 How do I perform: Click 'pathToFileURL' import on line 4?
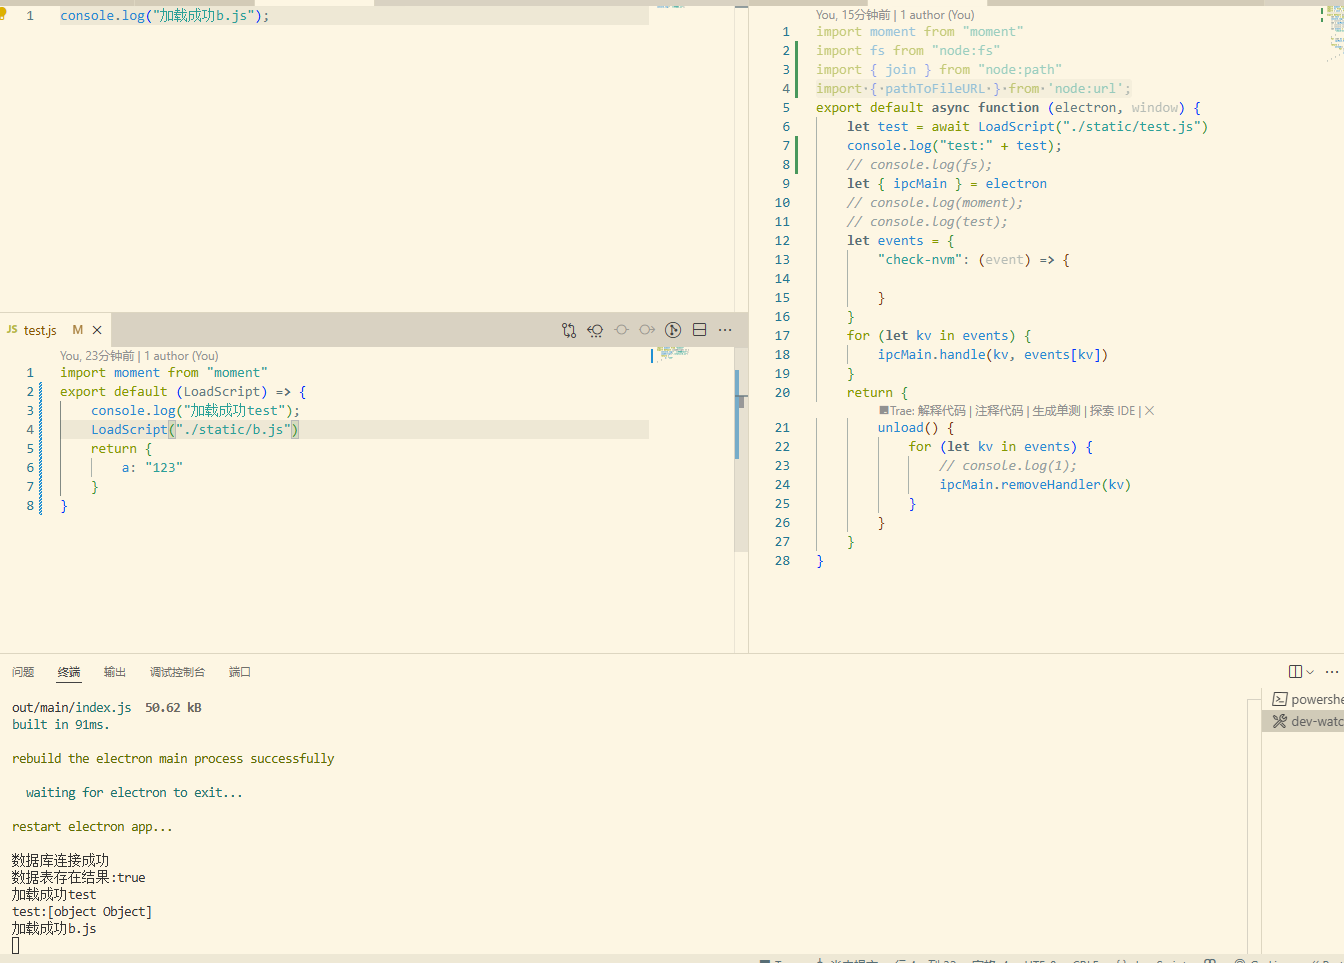click(935, 89)
